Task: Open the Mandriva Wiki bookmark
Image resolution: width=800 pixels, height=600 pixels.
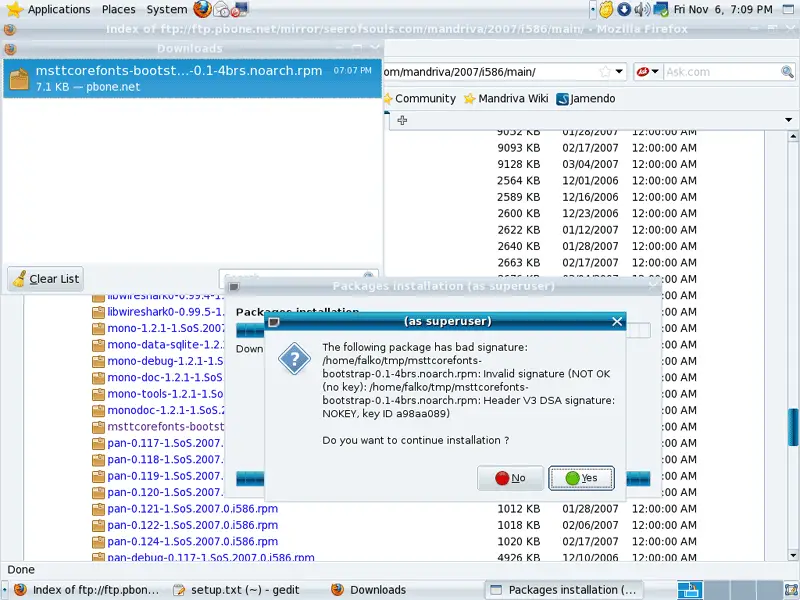Action: tap(506, 98)
